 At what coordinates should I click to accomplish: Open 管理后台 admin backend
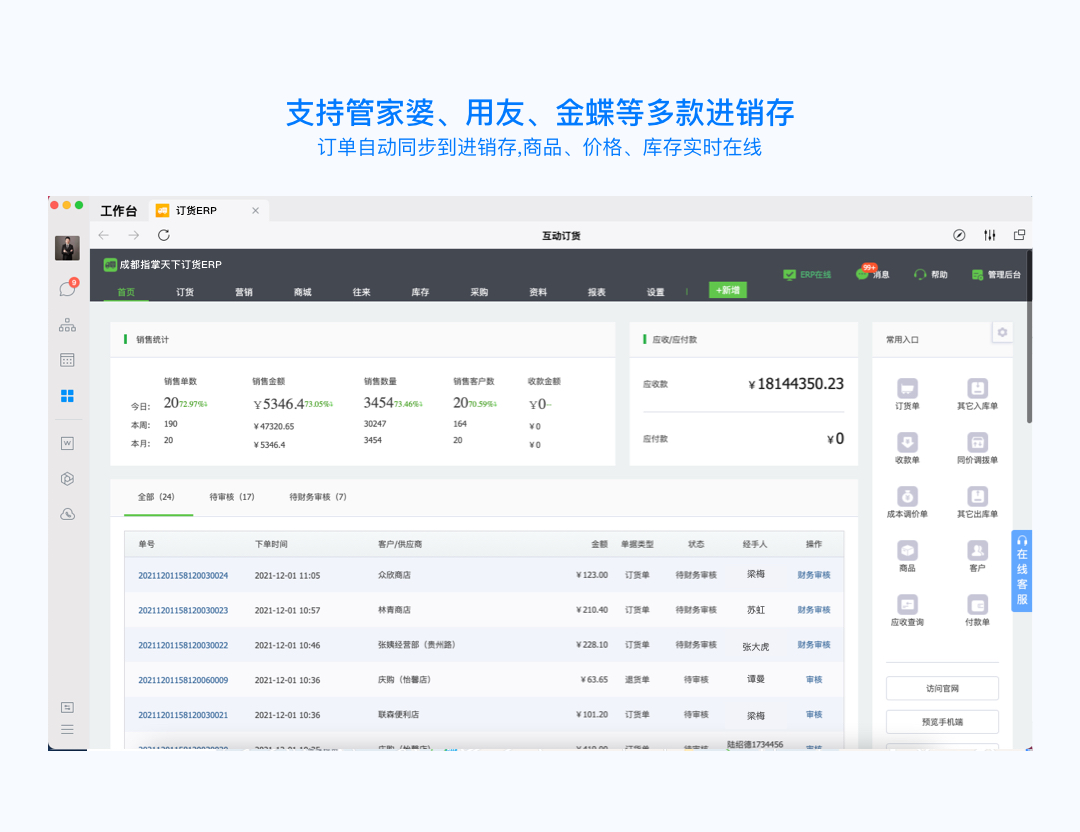coord(996,275)
